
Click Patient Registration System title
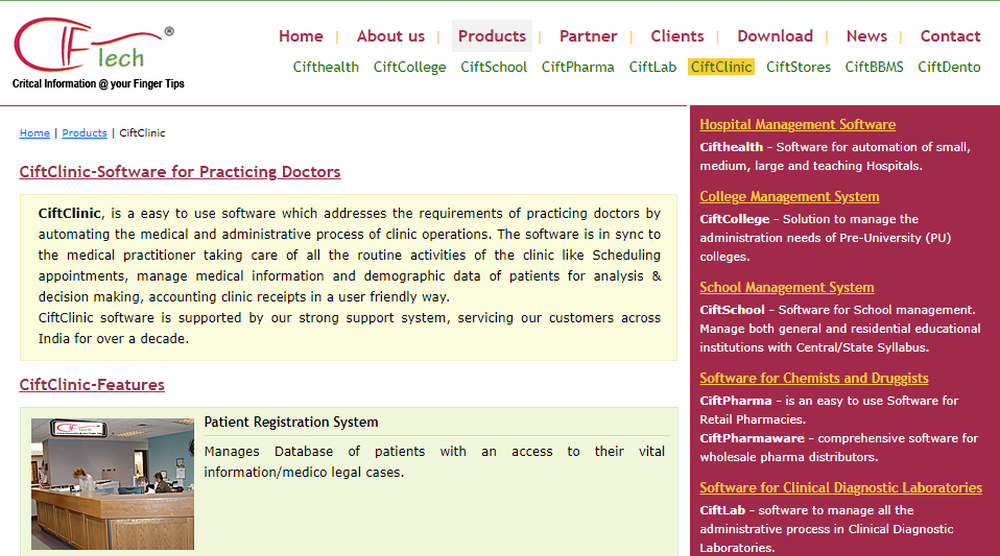[291, 422]
